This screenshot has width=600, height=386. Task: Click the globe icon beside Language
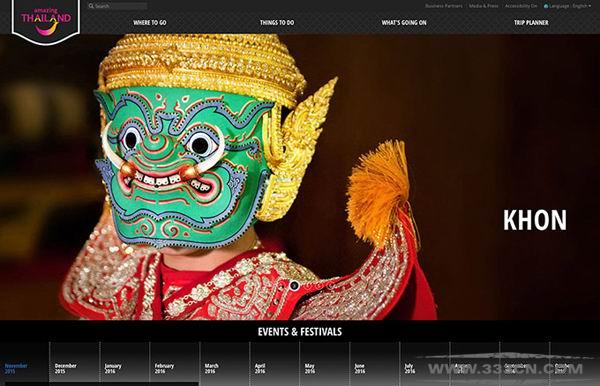[546, 6]
